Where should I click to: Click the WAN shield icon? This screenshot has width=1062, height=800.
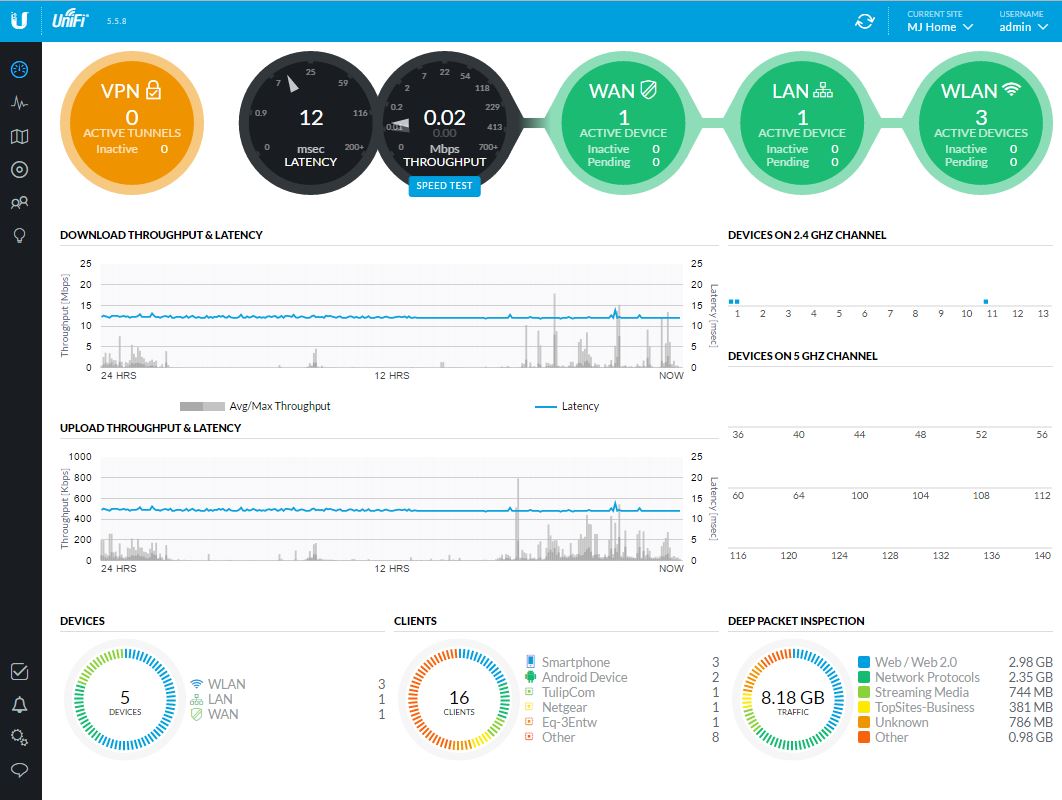(x=648, y=90)
